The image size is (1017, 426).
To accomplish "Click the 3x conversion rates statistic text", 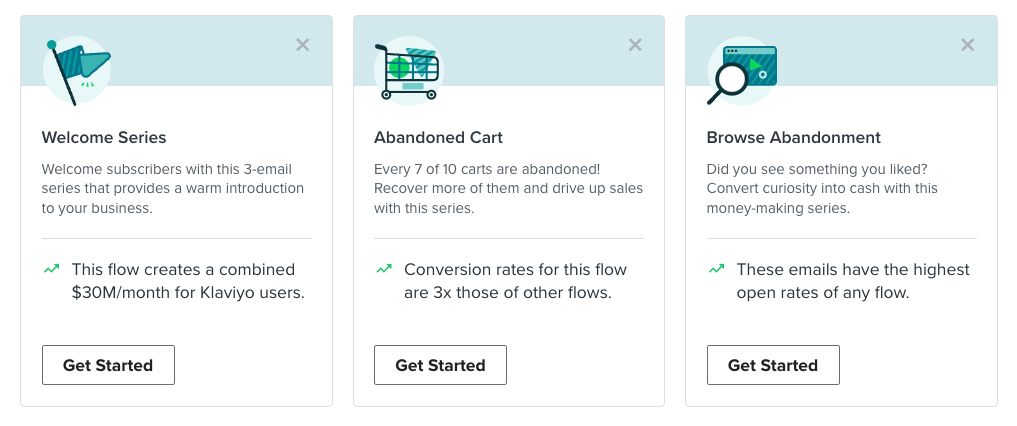I will (516, 281).
